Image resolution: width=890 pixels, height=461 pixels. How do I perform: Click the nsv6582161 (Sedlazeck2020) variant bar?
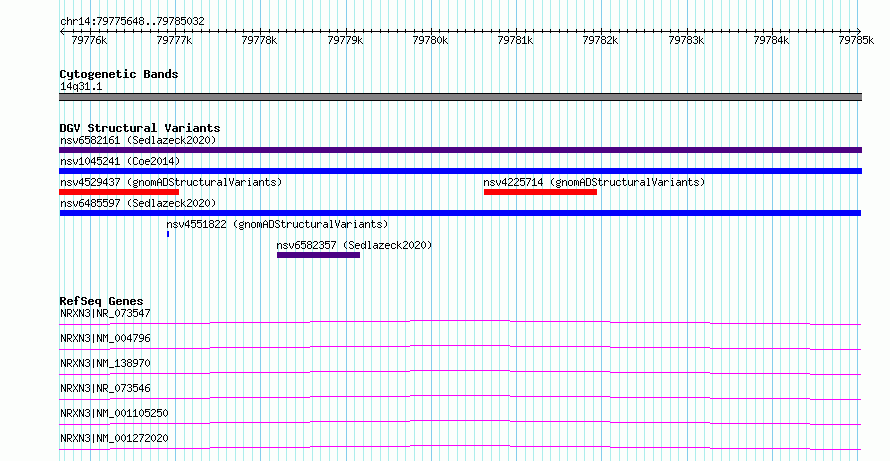click(x=460, y=150)
